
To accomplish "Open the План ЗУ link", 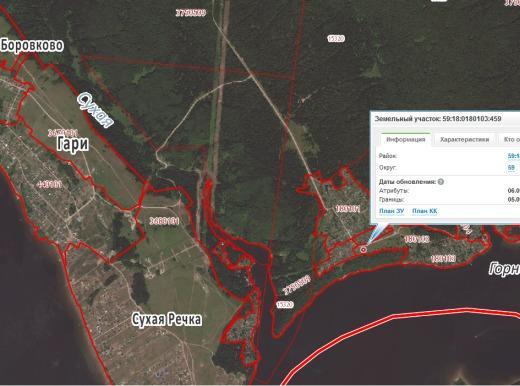I will 392,211.
